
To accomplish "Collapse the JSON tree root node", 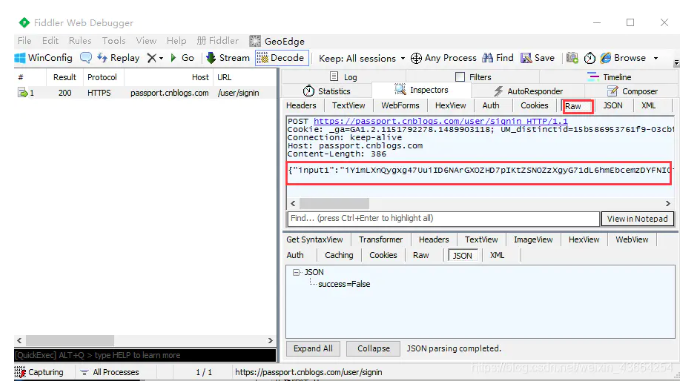I will (296, 272).
